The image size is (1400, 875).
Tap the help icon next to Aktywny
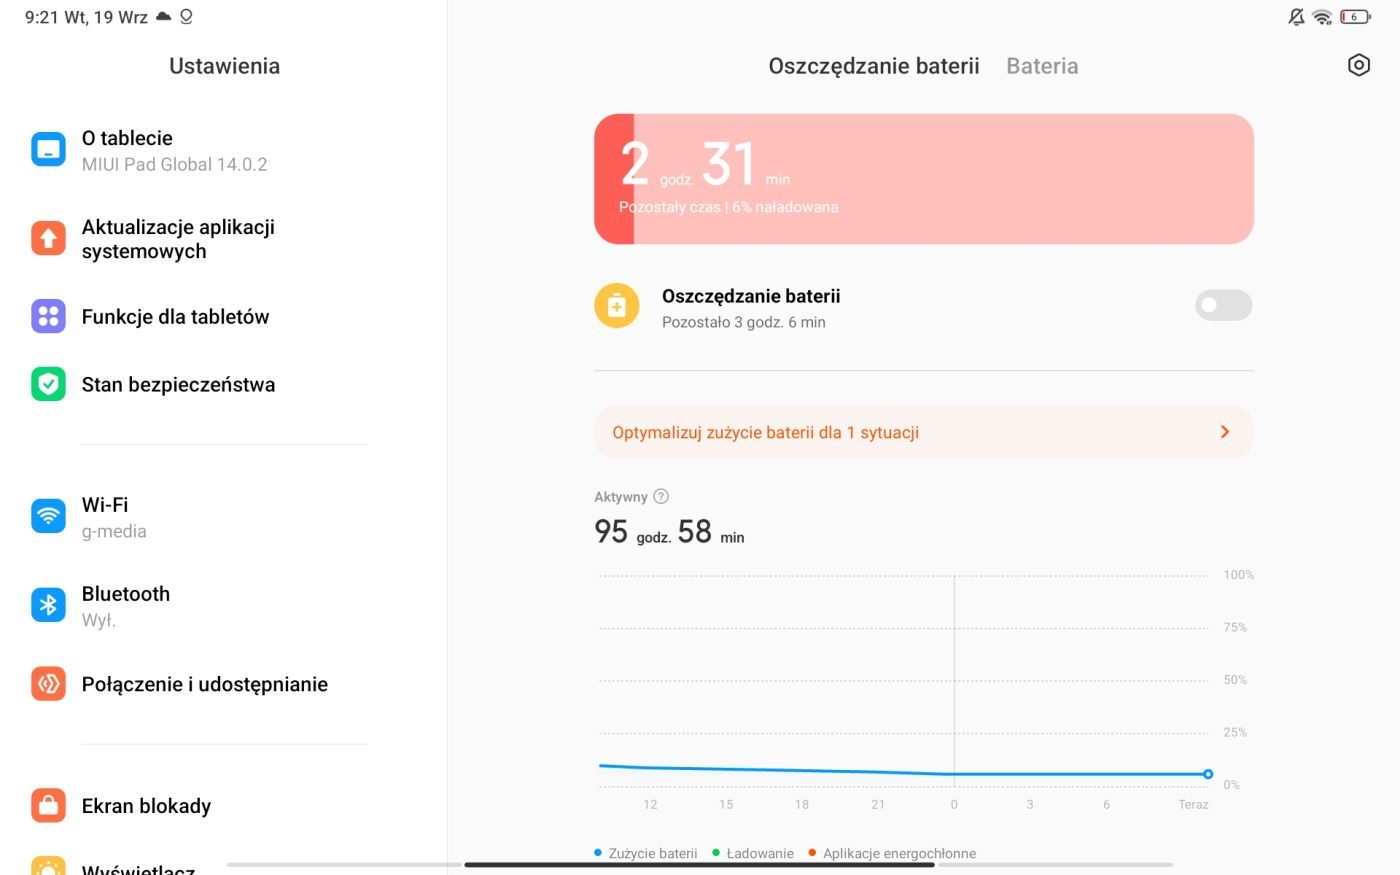[661, 496]
